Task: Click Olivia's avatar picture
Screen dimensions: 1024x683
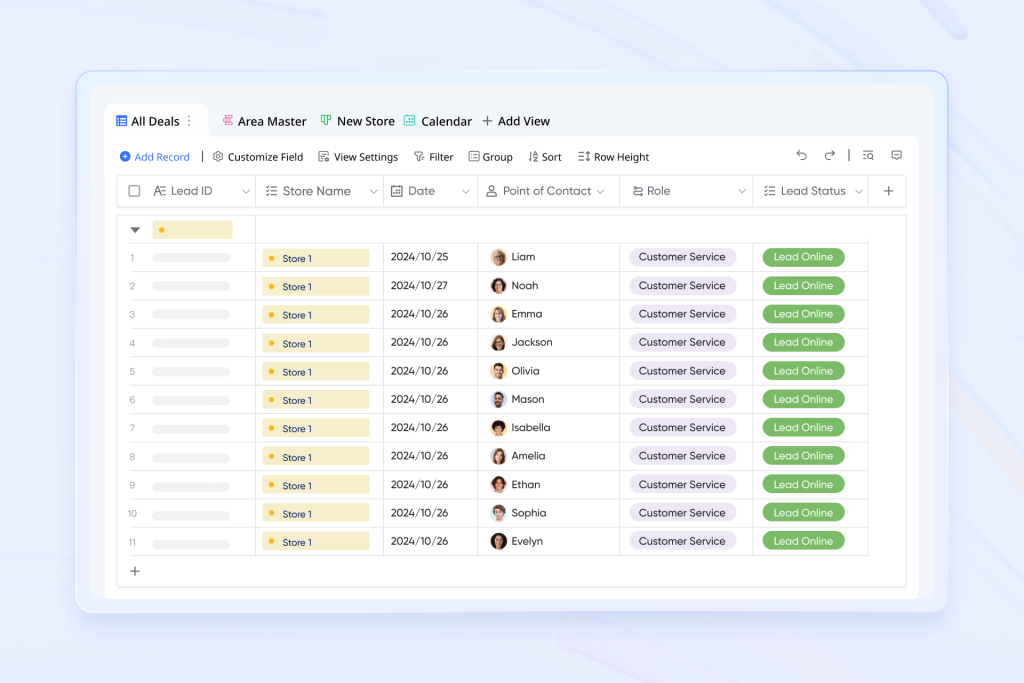Action: coord(498,371)
